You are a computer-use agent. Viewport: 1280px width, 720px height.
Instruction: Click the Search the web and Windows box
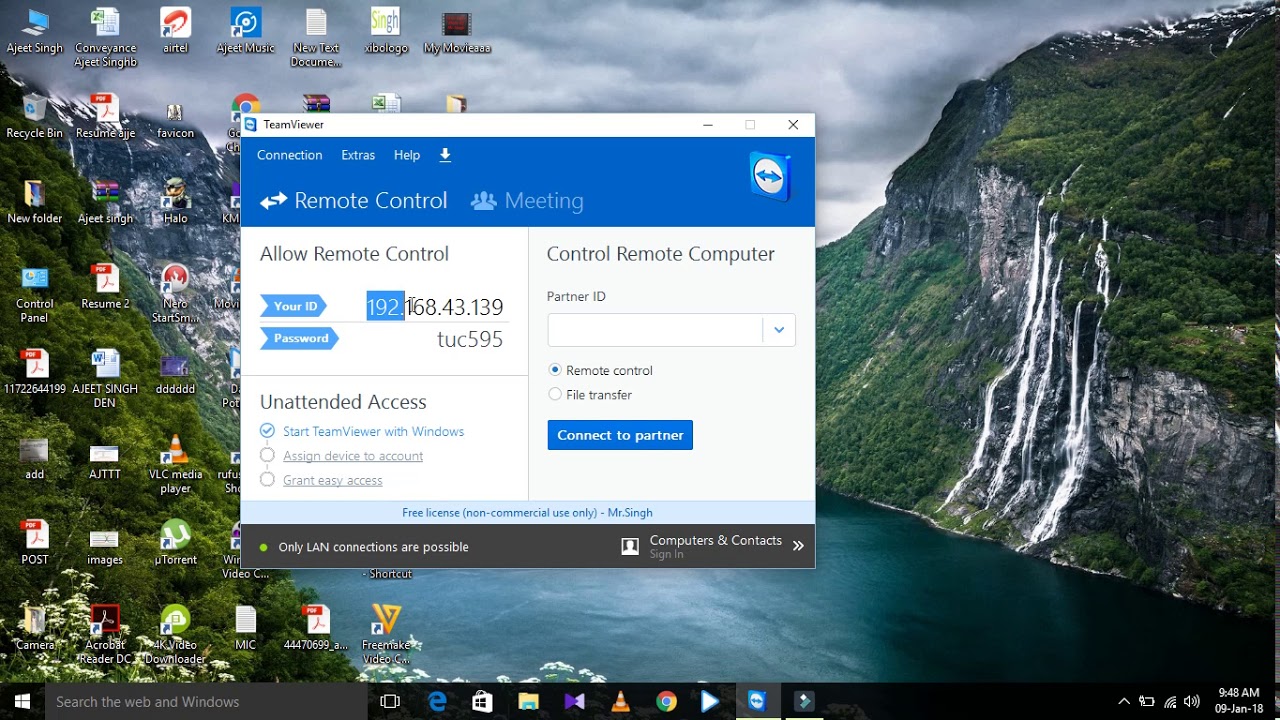tap(205, 701)
